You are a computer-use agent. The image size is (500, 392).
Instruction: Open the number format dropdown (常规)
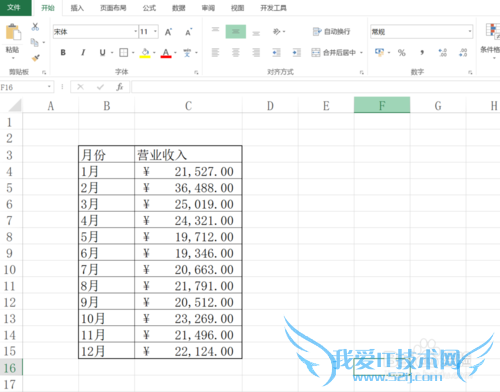coord(470,32)
